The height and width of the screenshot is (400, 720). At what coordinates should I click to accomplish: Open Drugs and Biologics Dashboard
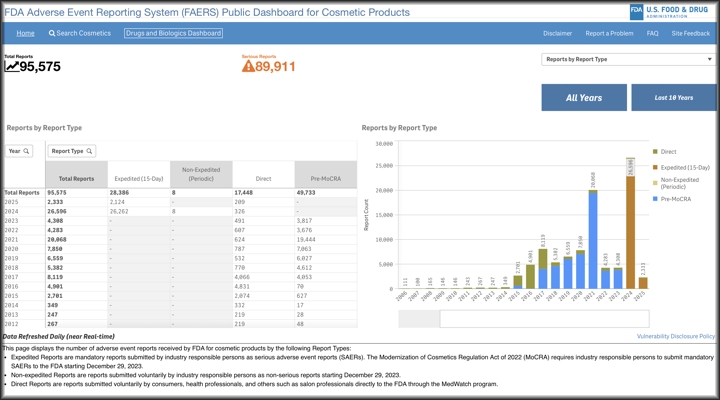[173, 33]
